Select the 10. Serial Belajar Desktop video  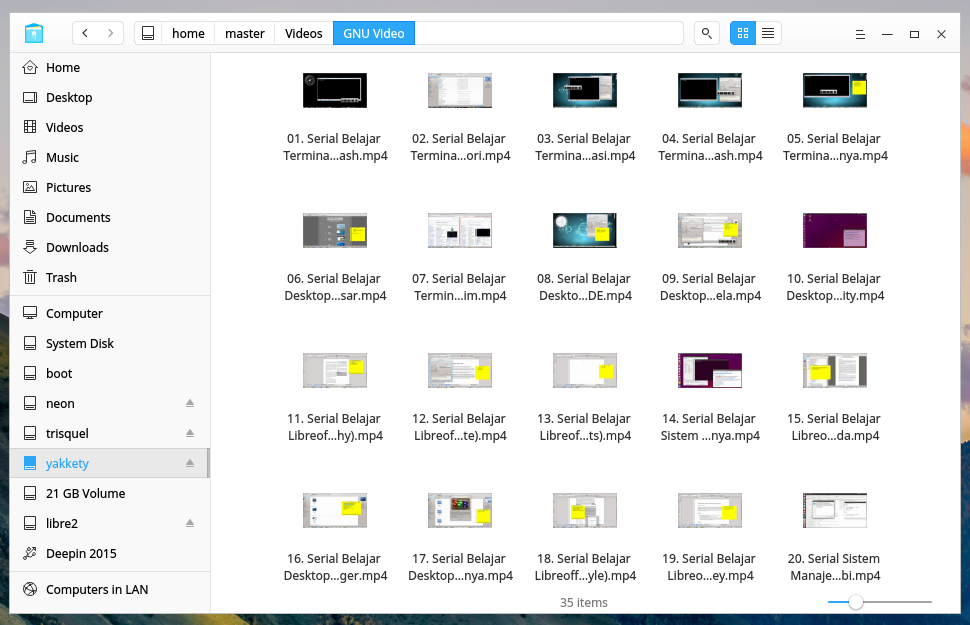[834, 230]
